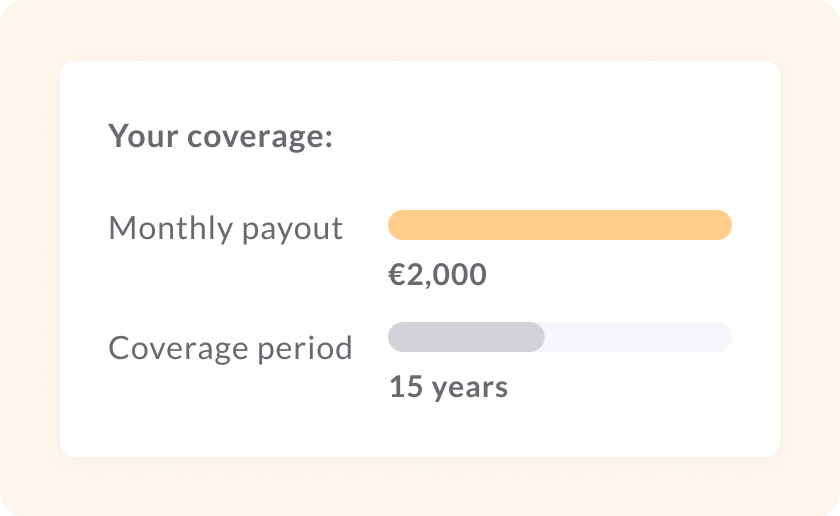Image resolution: width=840 pixels, height=516 pixels.
Task: Click the number 15 in the period value
Action: 406,386
